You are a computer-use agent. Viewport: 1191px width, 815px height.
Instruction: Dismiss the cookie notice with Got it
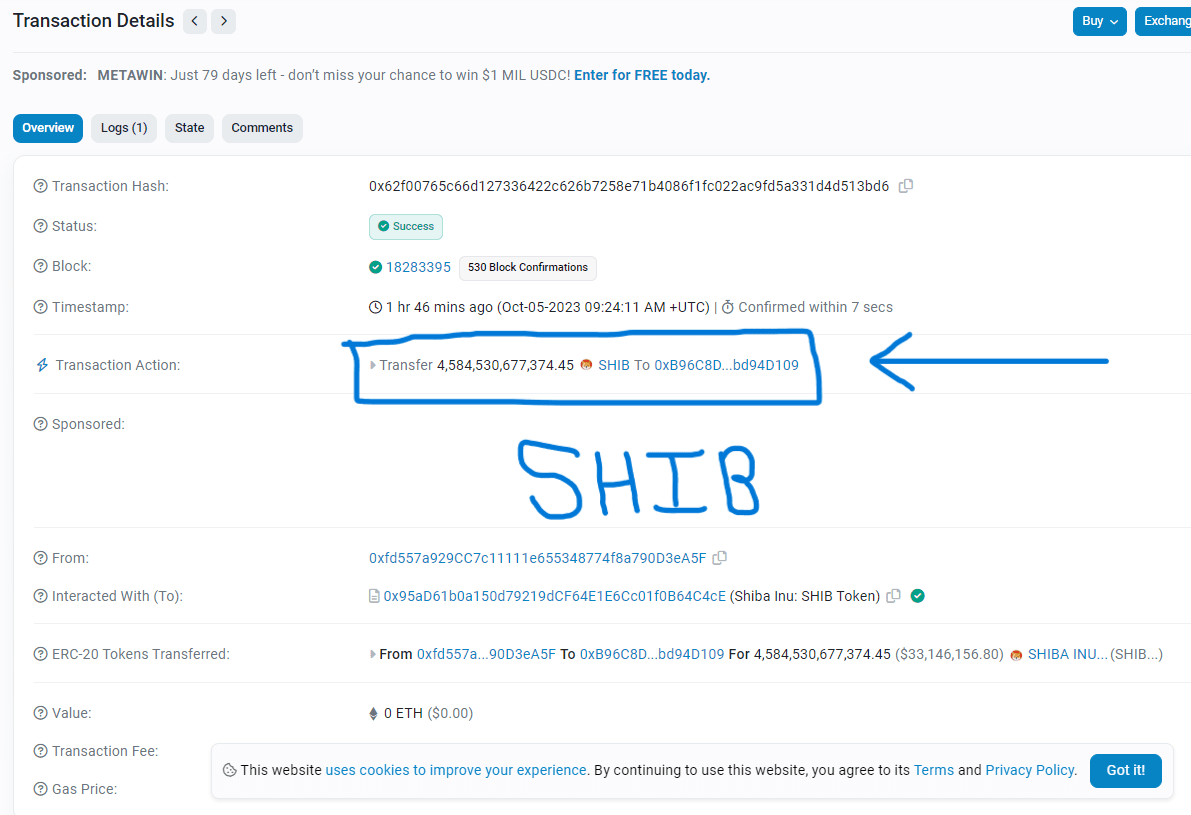pyautogui.click(x=1125, y=770)
